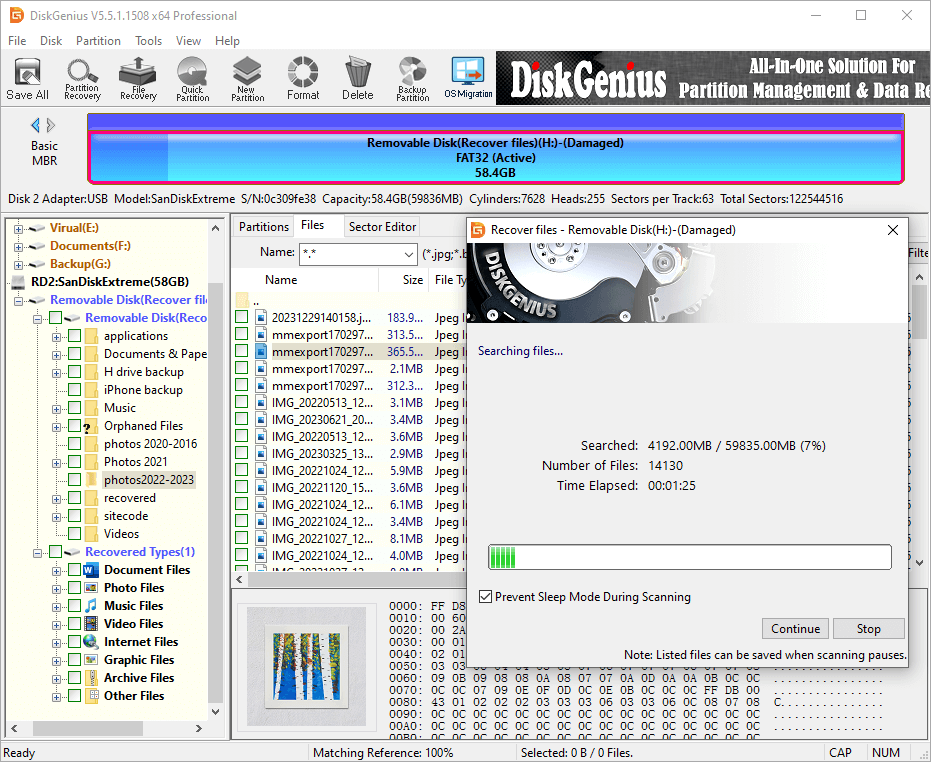Start the OS Migration tool
931x762 pixels.
(x=468, y=78)
